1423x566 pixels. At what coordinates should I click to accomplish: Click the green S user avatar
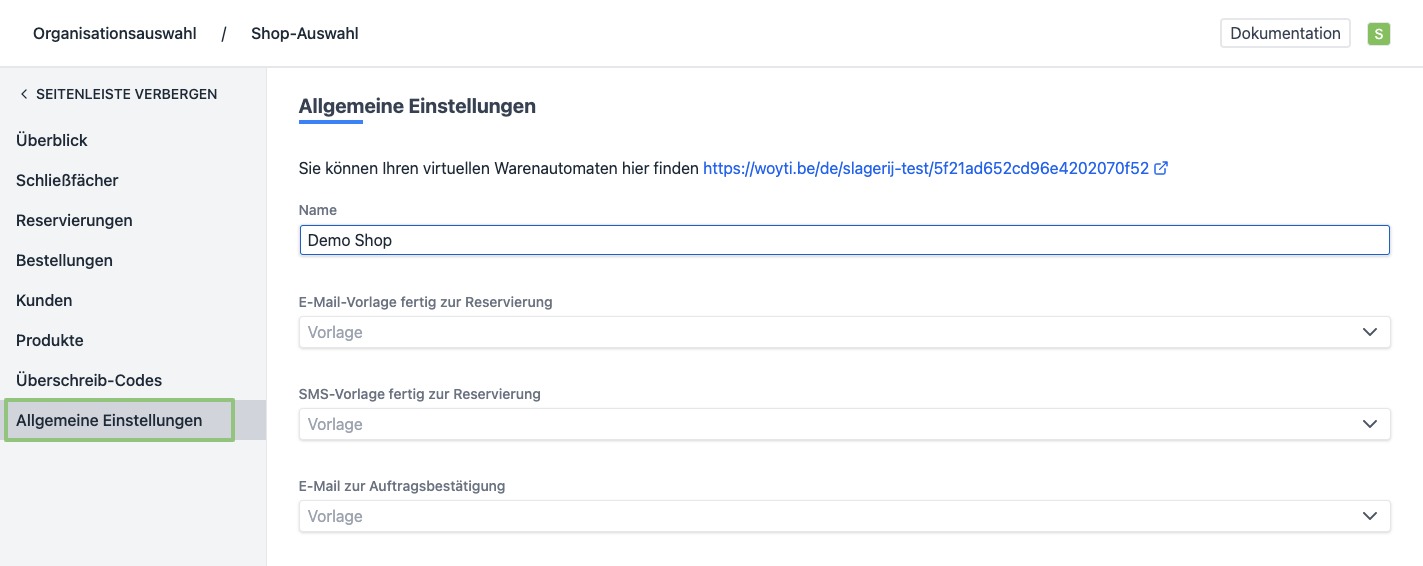click(1379, 34)
